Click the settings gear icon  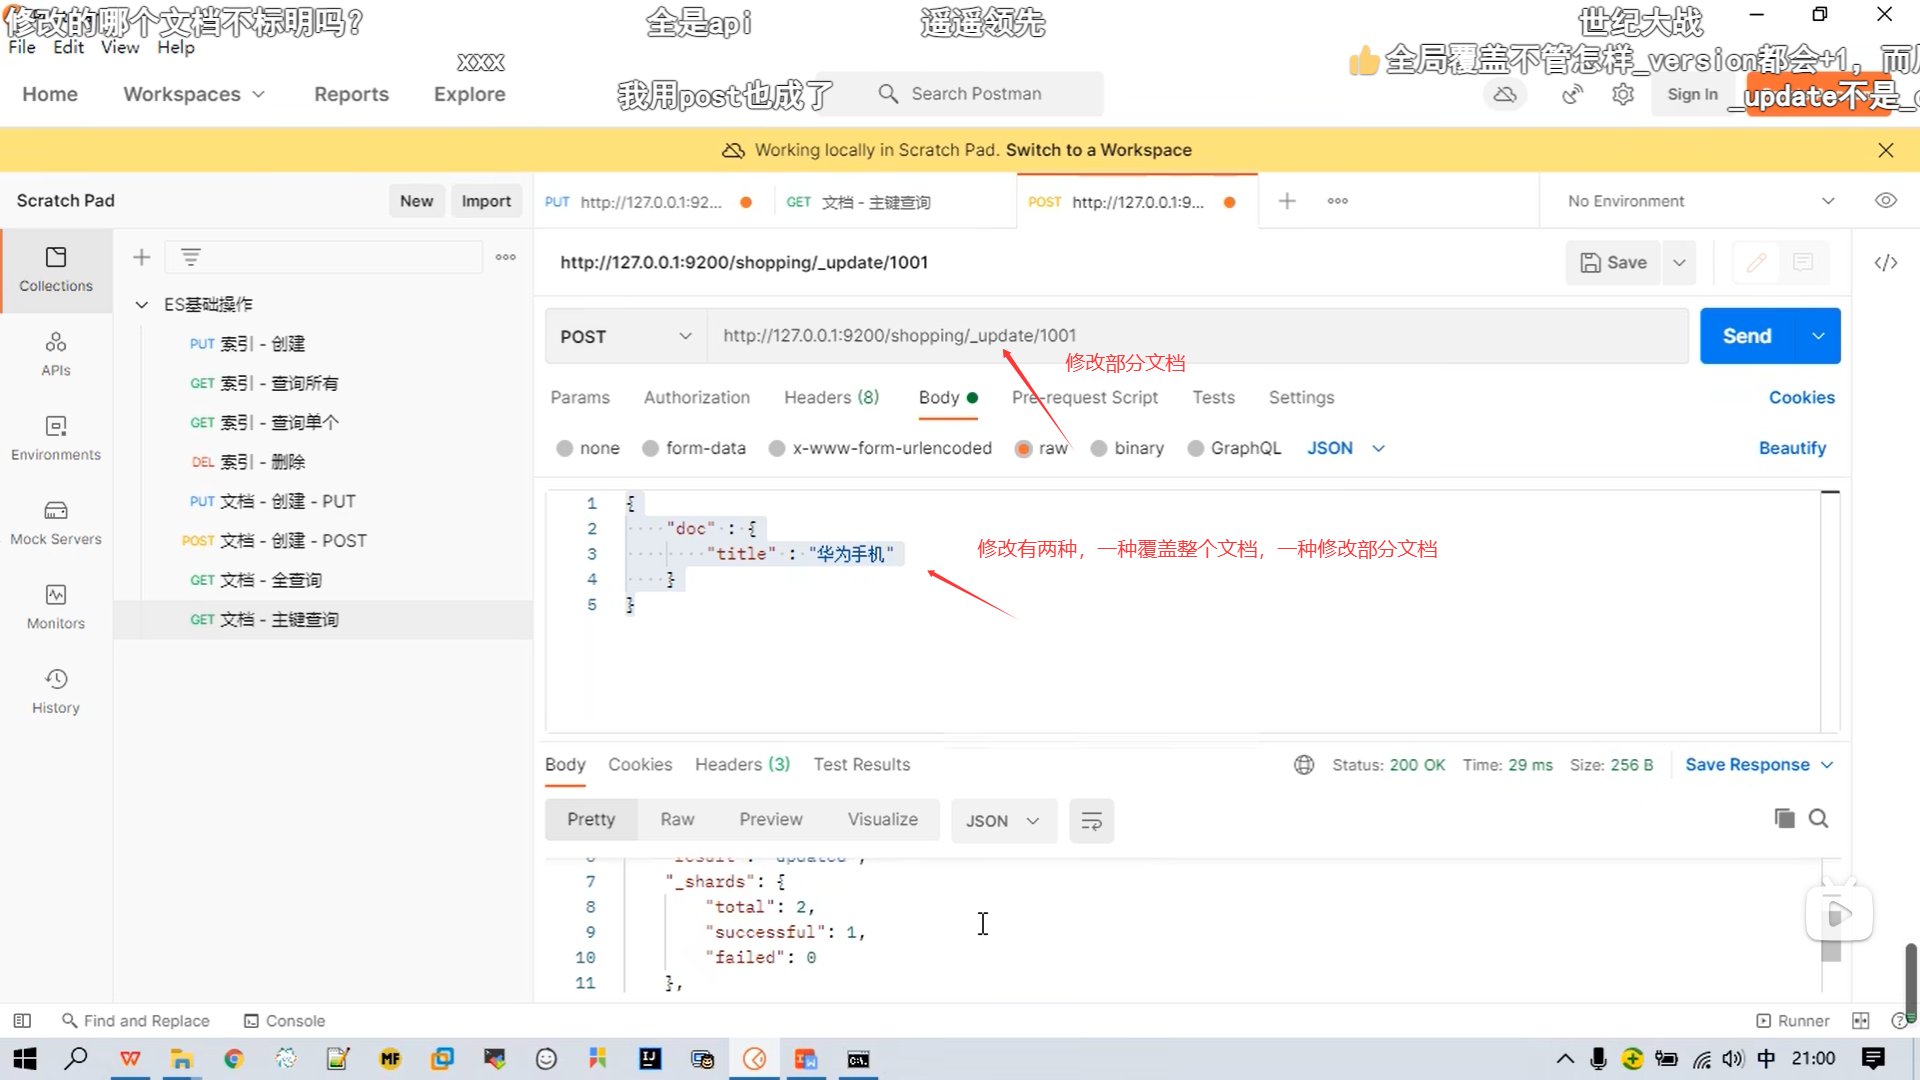pyautogui.click(x=1622, y=94)
